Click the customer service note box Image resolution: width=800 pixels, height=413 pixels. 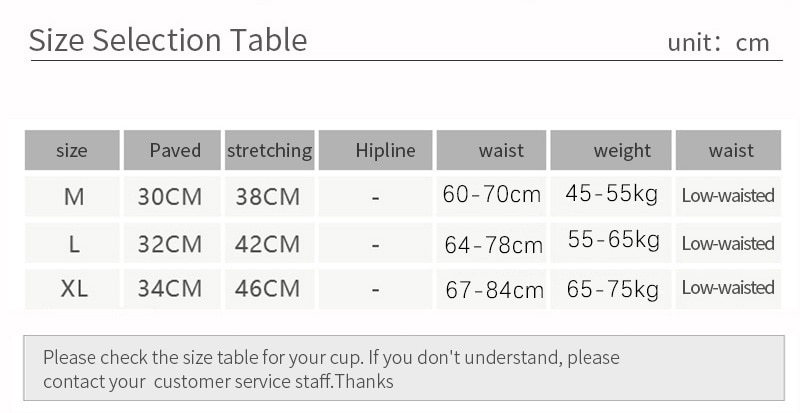404,368
